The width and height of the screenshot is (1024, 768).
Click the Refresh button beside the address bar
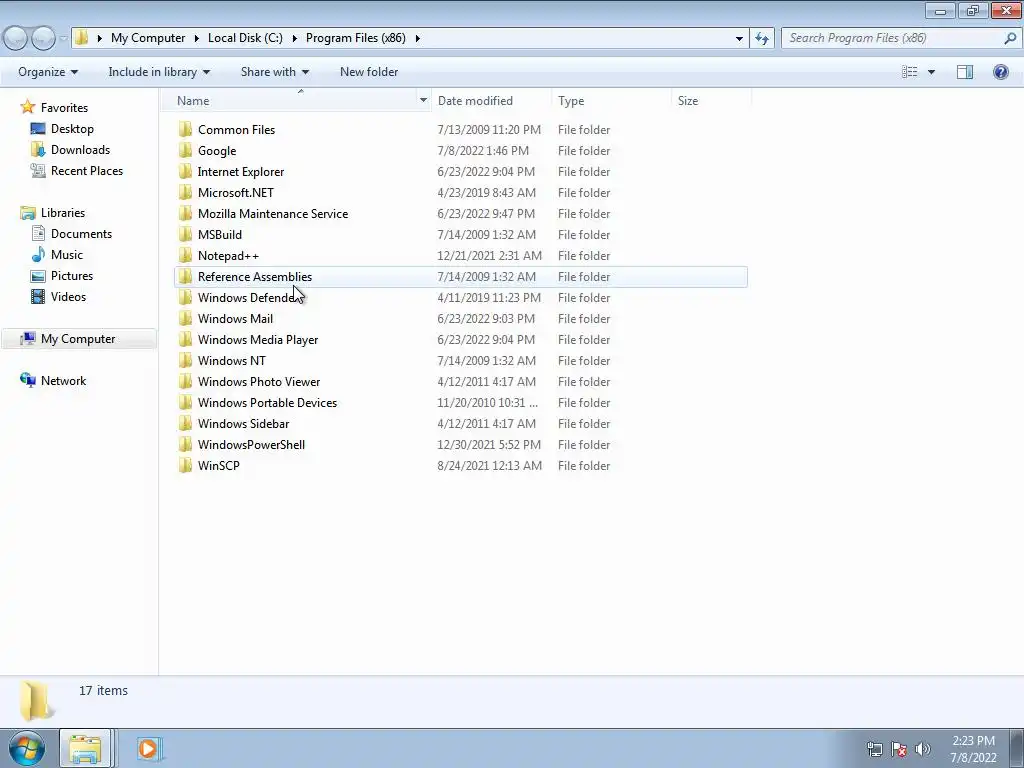(x=761, y=38)
